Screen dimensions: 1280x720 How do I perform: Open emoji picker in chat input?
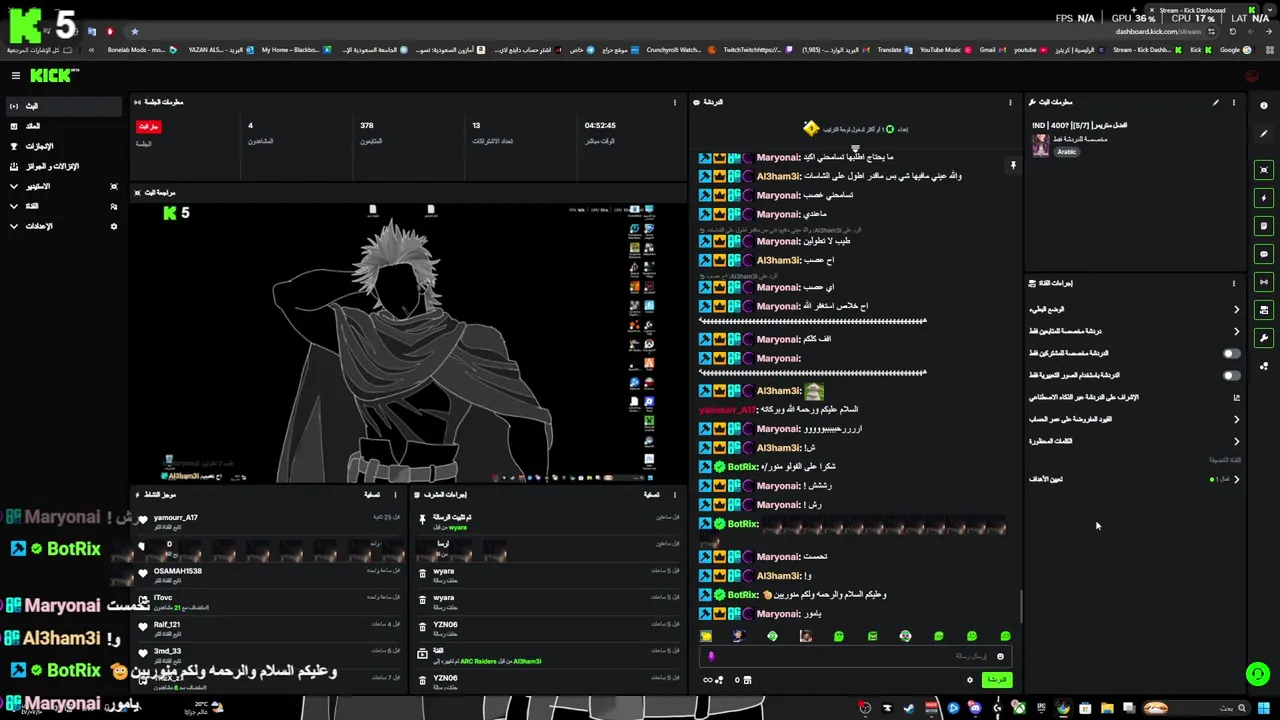pyautogui.click(x=1000, y=656)
